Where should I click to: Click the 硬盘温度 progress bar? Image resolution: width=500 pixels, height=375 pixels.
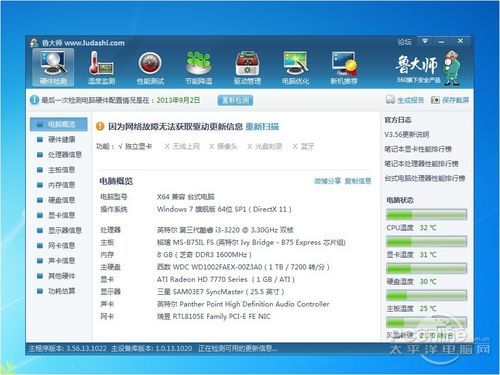(x=426, y=268)
